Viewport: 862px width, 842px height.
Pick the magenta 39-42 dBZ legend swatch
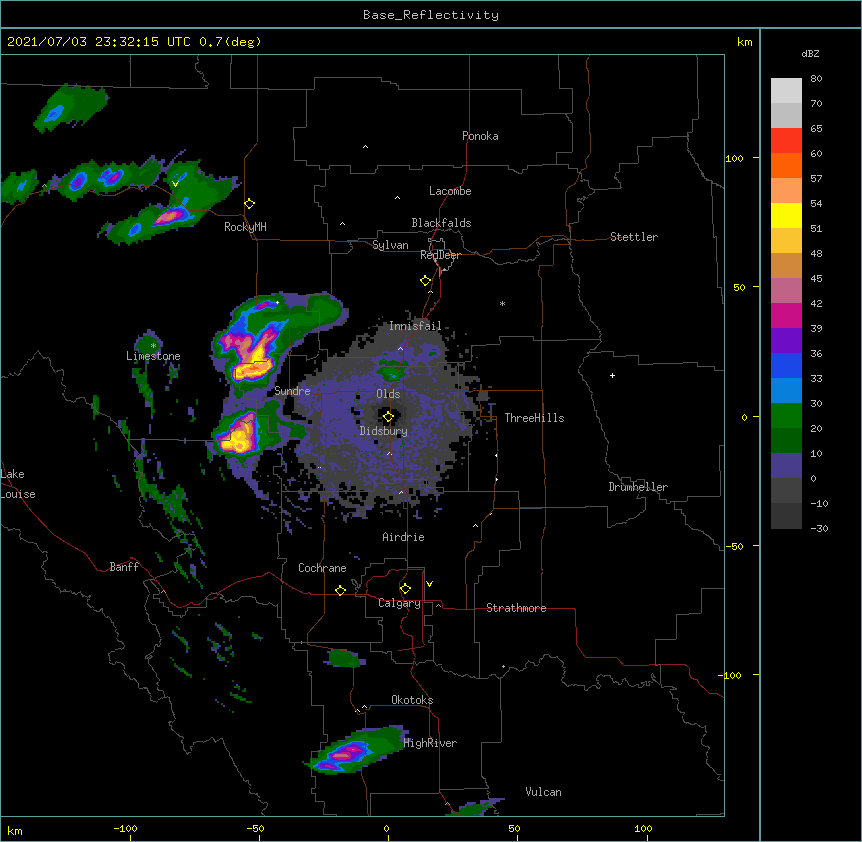[786, 315]
